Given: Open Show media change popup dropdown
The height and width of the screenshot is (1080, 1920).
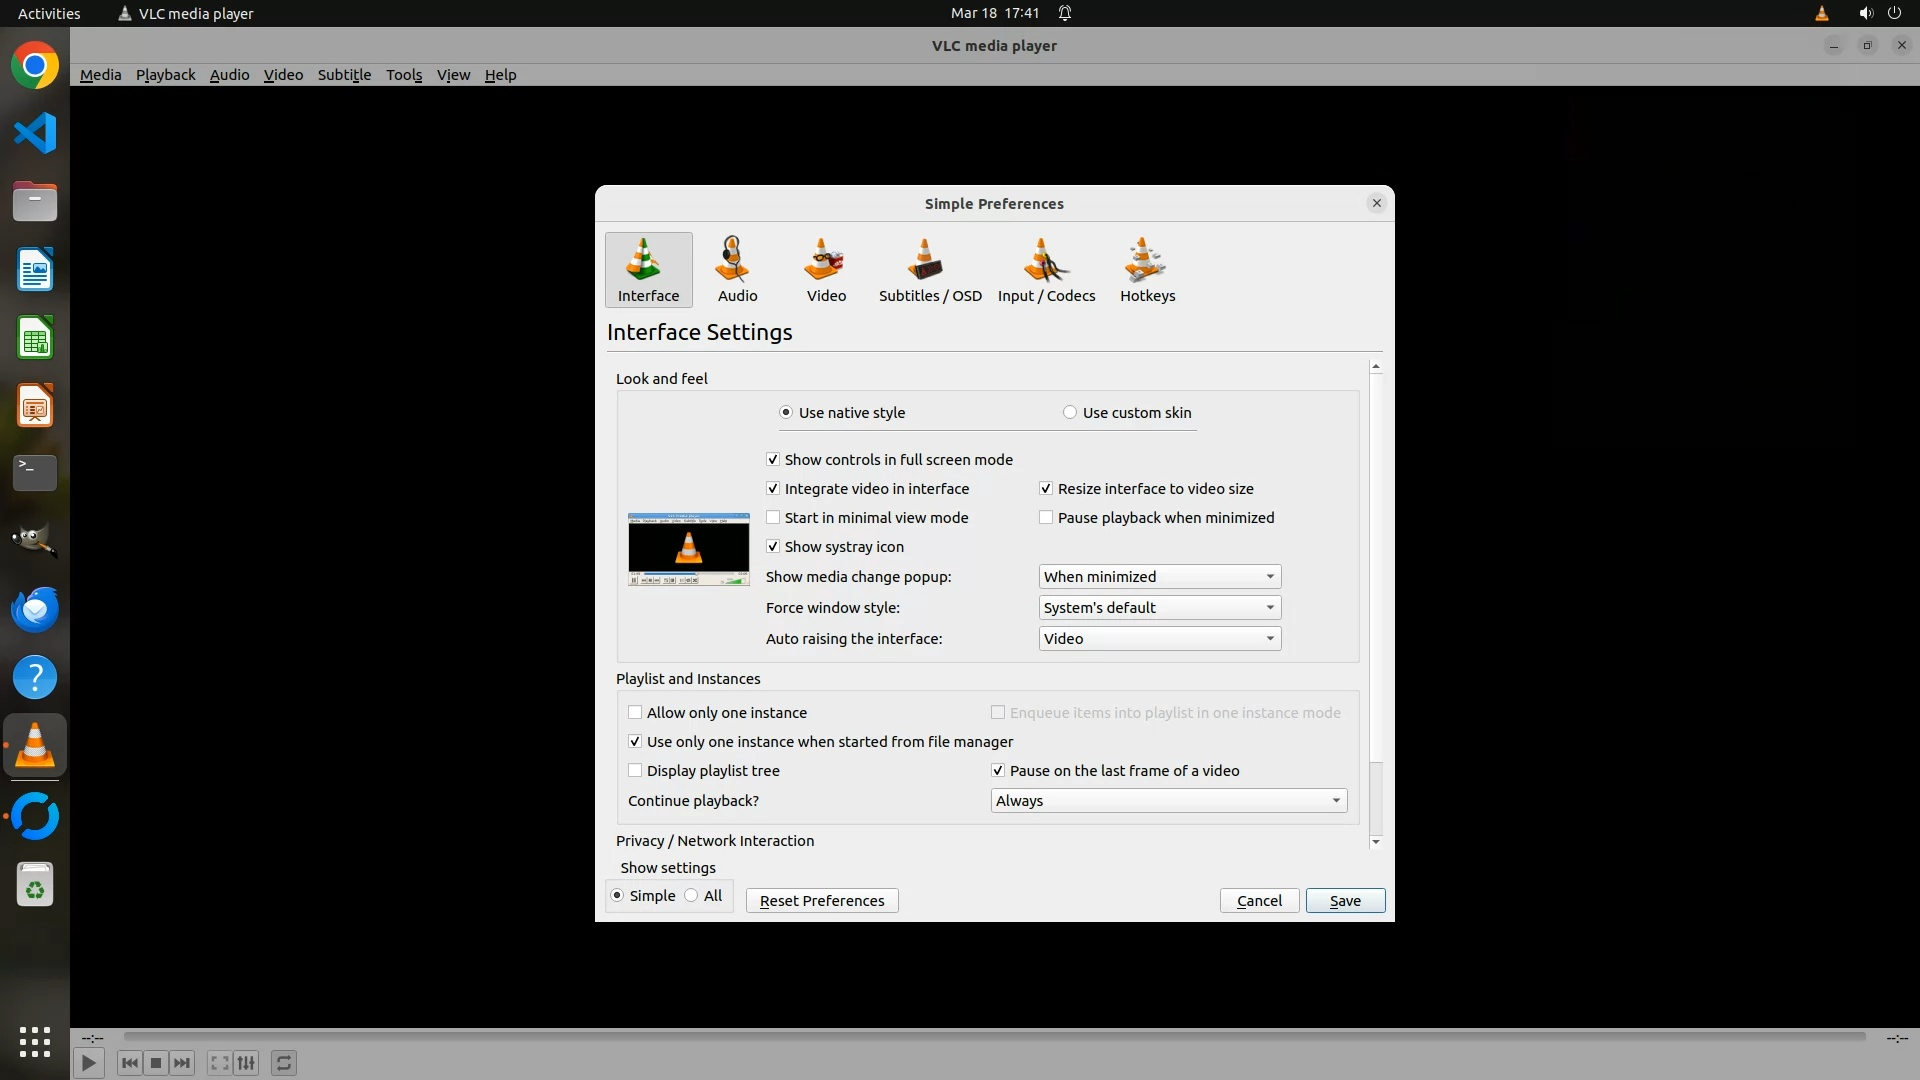Looking at the screenshot, I should [x=1159, y=577].
